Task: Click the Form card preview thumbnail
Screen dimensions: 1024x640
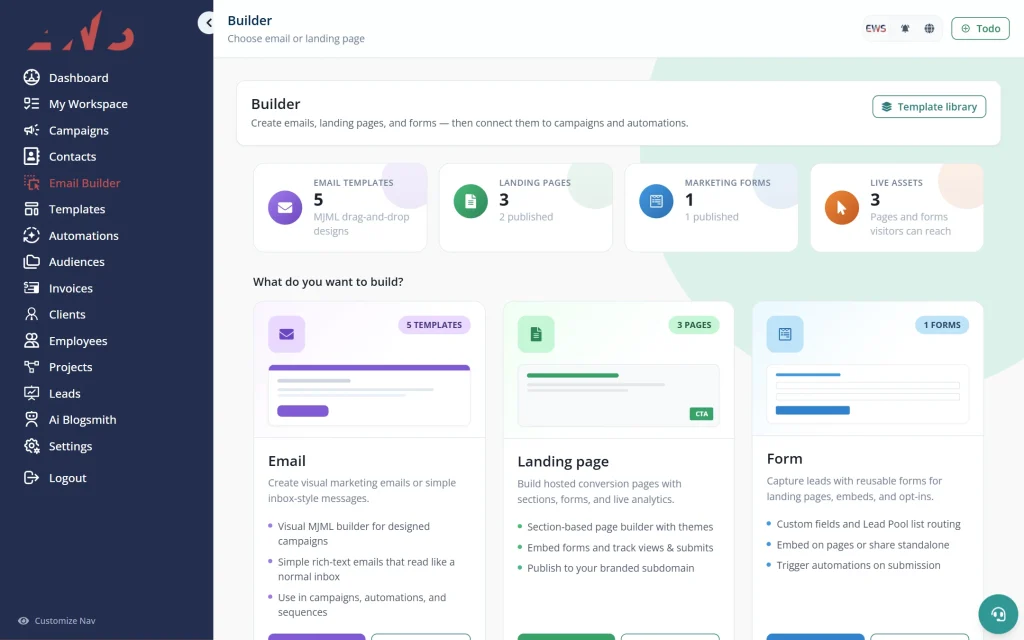Action: [x=867, y=394]
